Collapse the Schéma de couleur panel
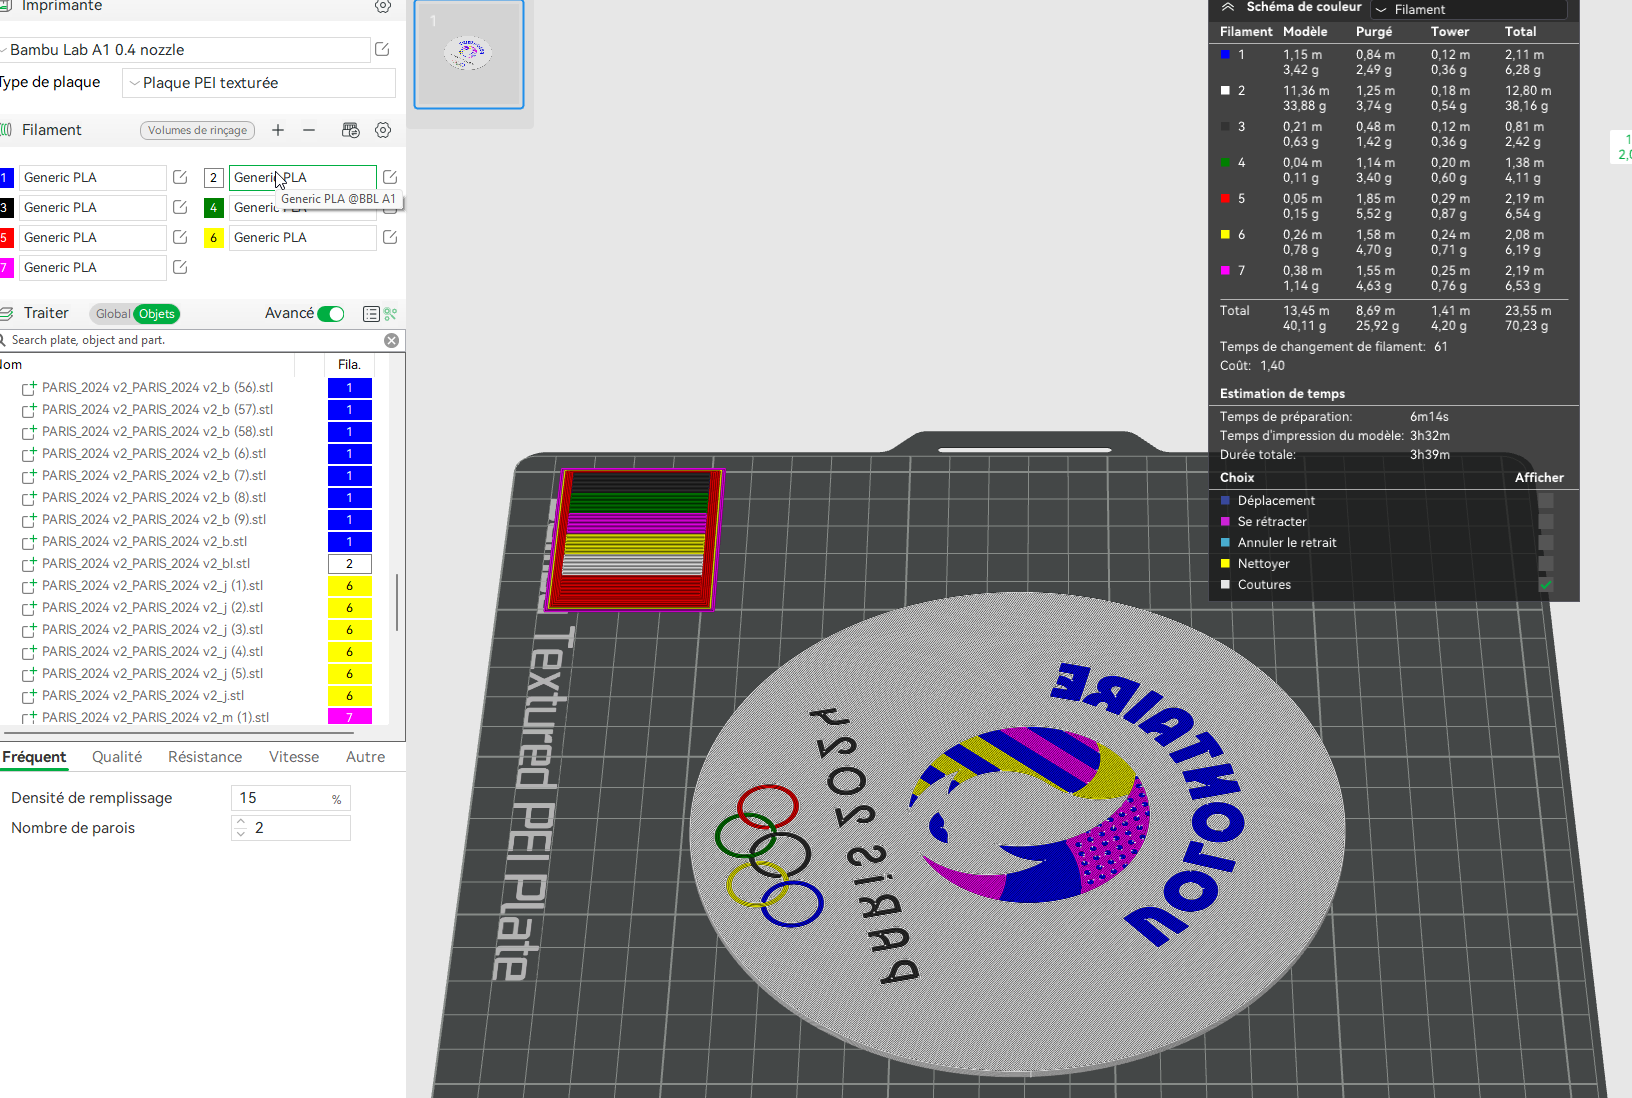This screenshot has width=1632, height=1098. (x=1228, y=7)
